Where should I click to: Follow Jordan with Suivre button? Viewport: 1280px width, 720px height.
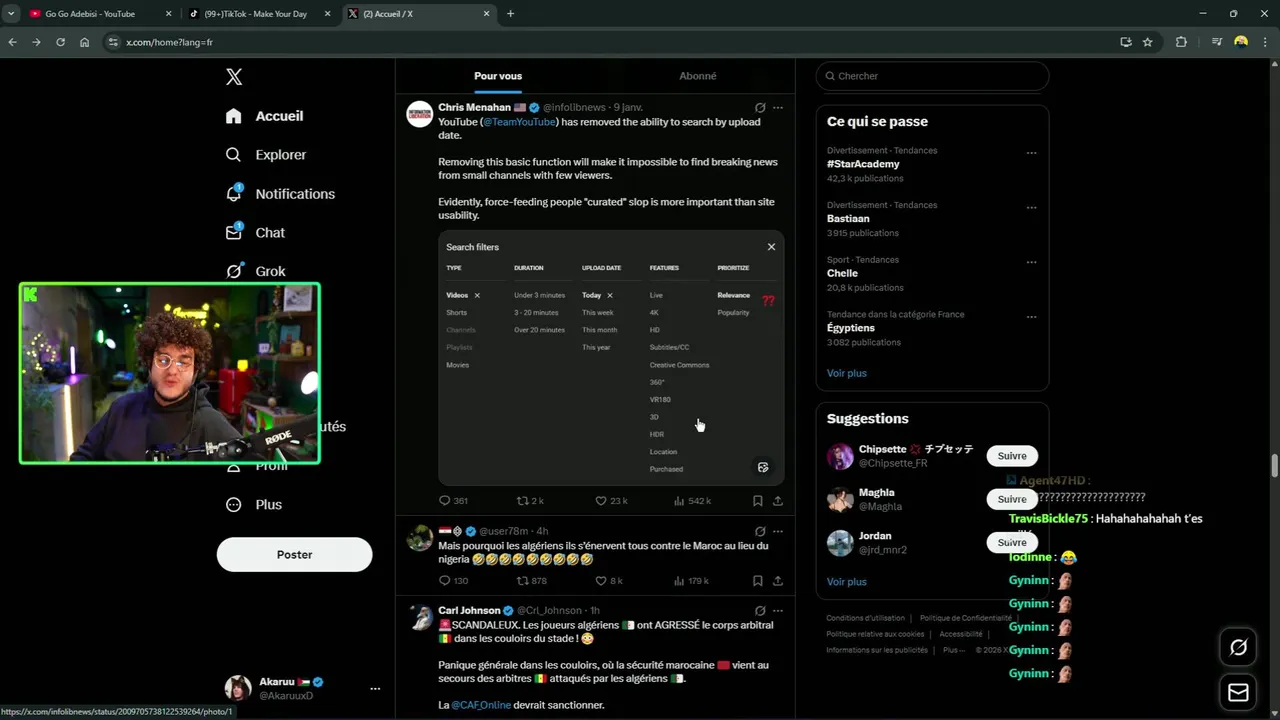point(1012,542)
